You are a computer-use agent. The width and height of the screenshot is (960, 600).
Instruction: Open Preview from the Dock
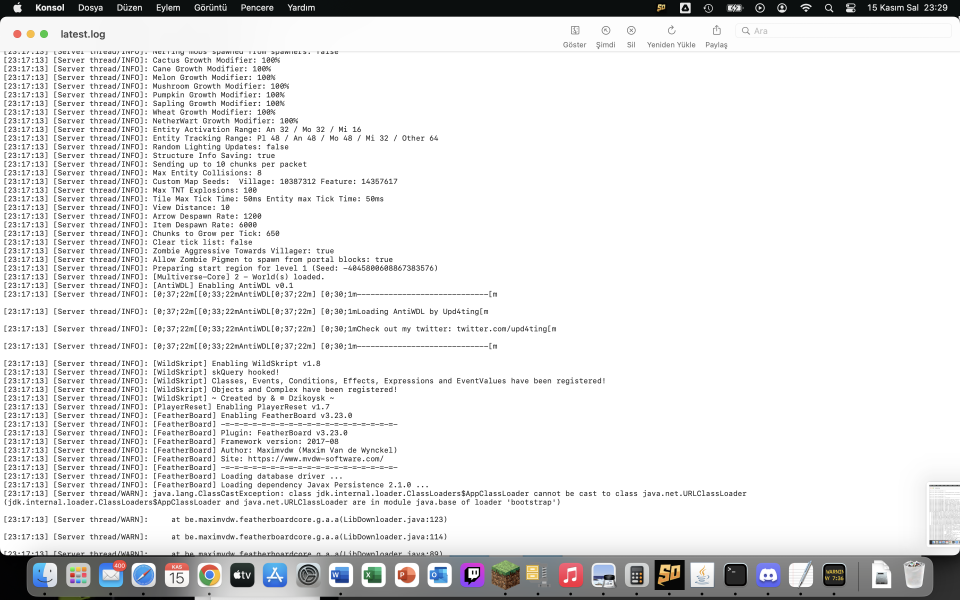pos(604,576)
